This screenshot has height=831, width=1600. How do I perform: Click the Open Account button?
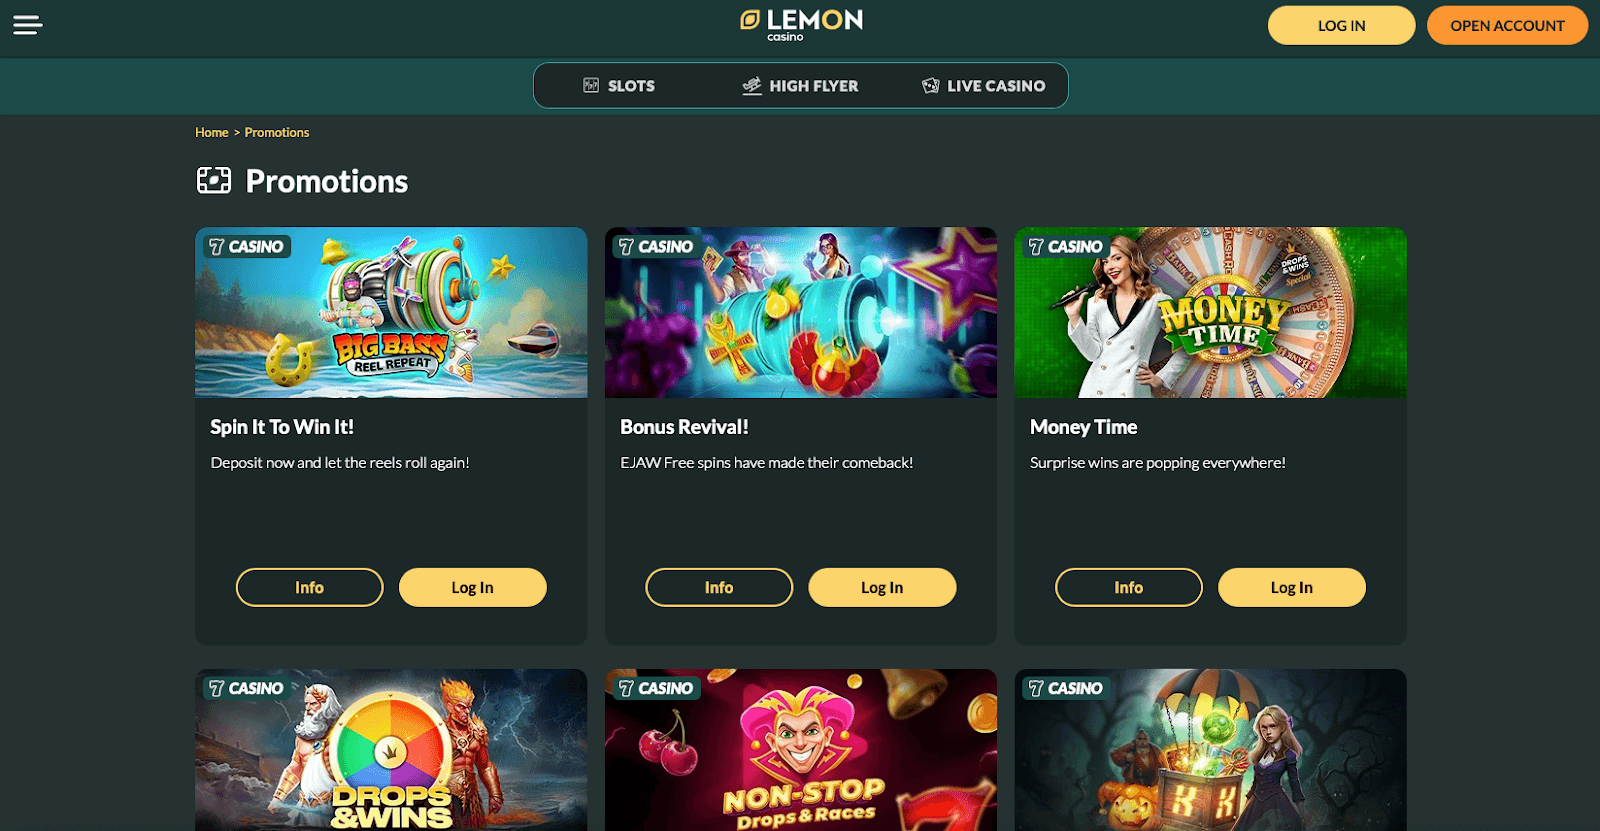[x=1507, y=25]
